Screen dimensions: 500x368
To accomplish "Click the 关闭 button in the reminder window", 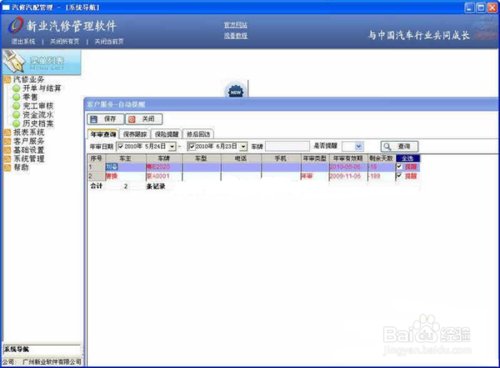I will [144, 119].
